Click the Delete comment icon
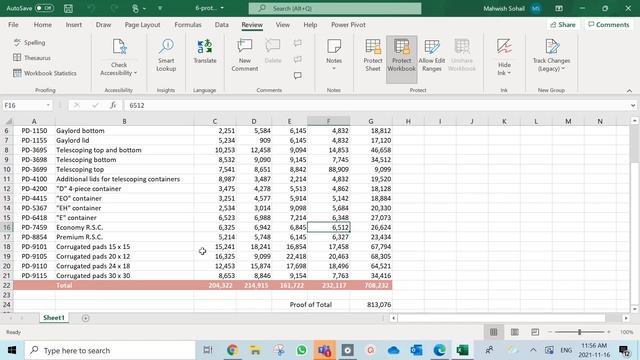 273,51
